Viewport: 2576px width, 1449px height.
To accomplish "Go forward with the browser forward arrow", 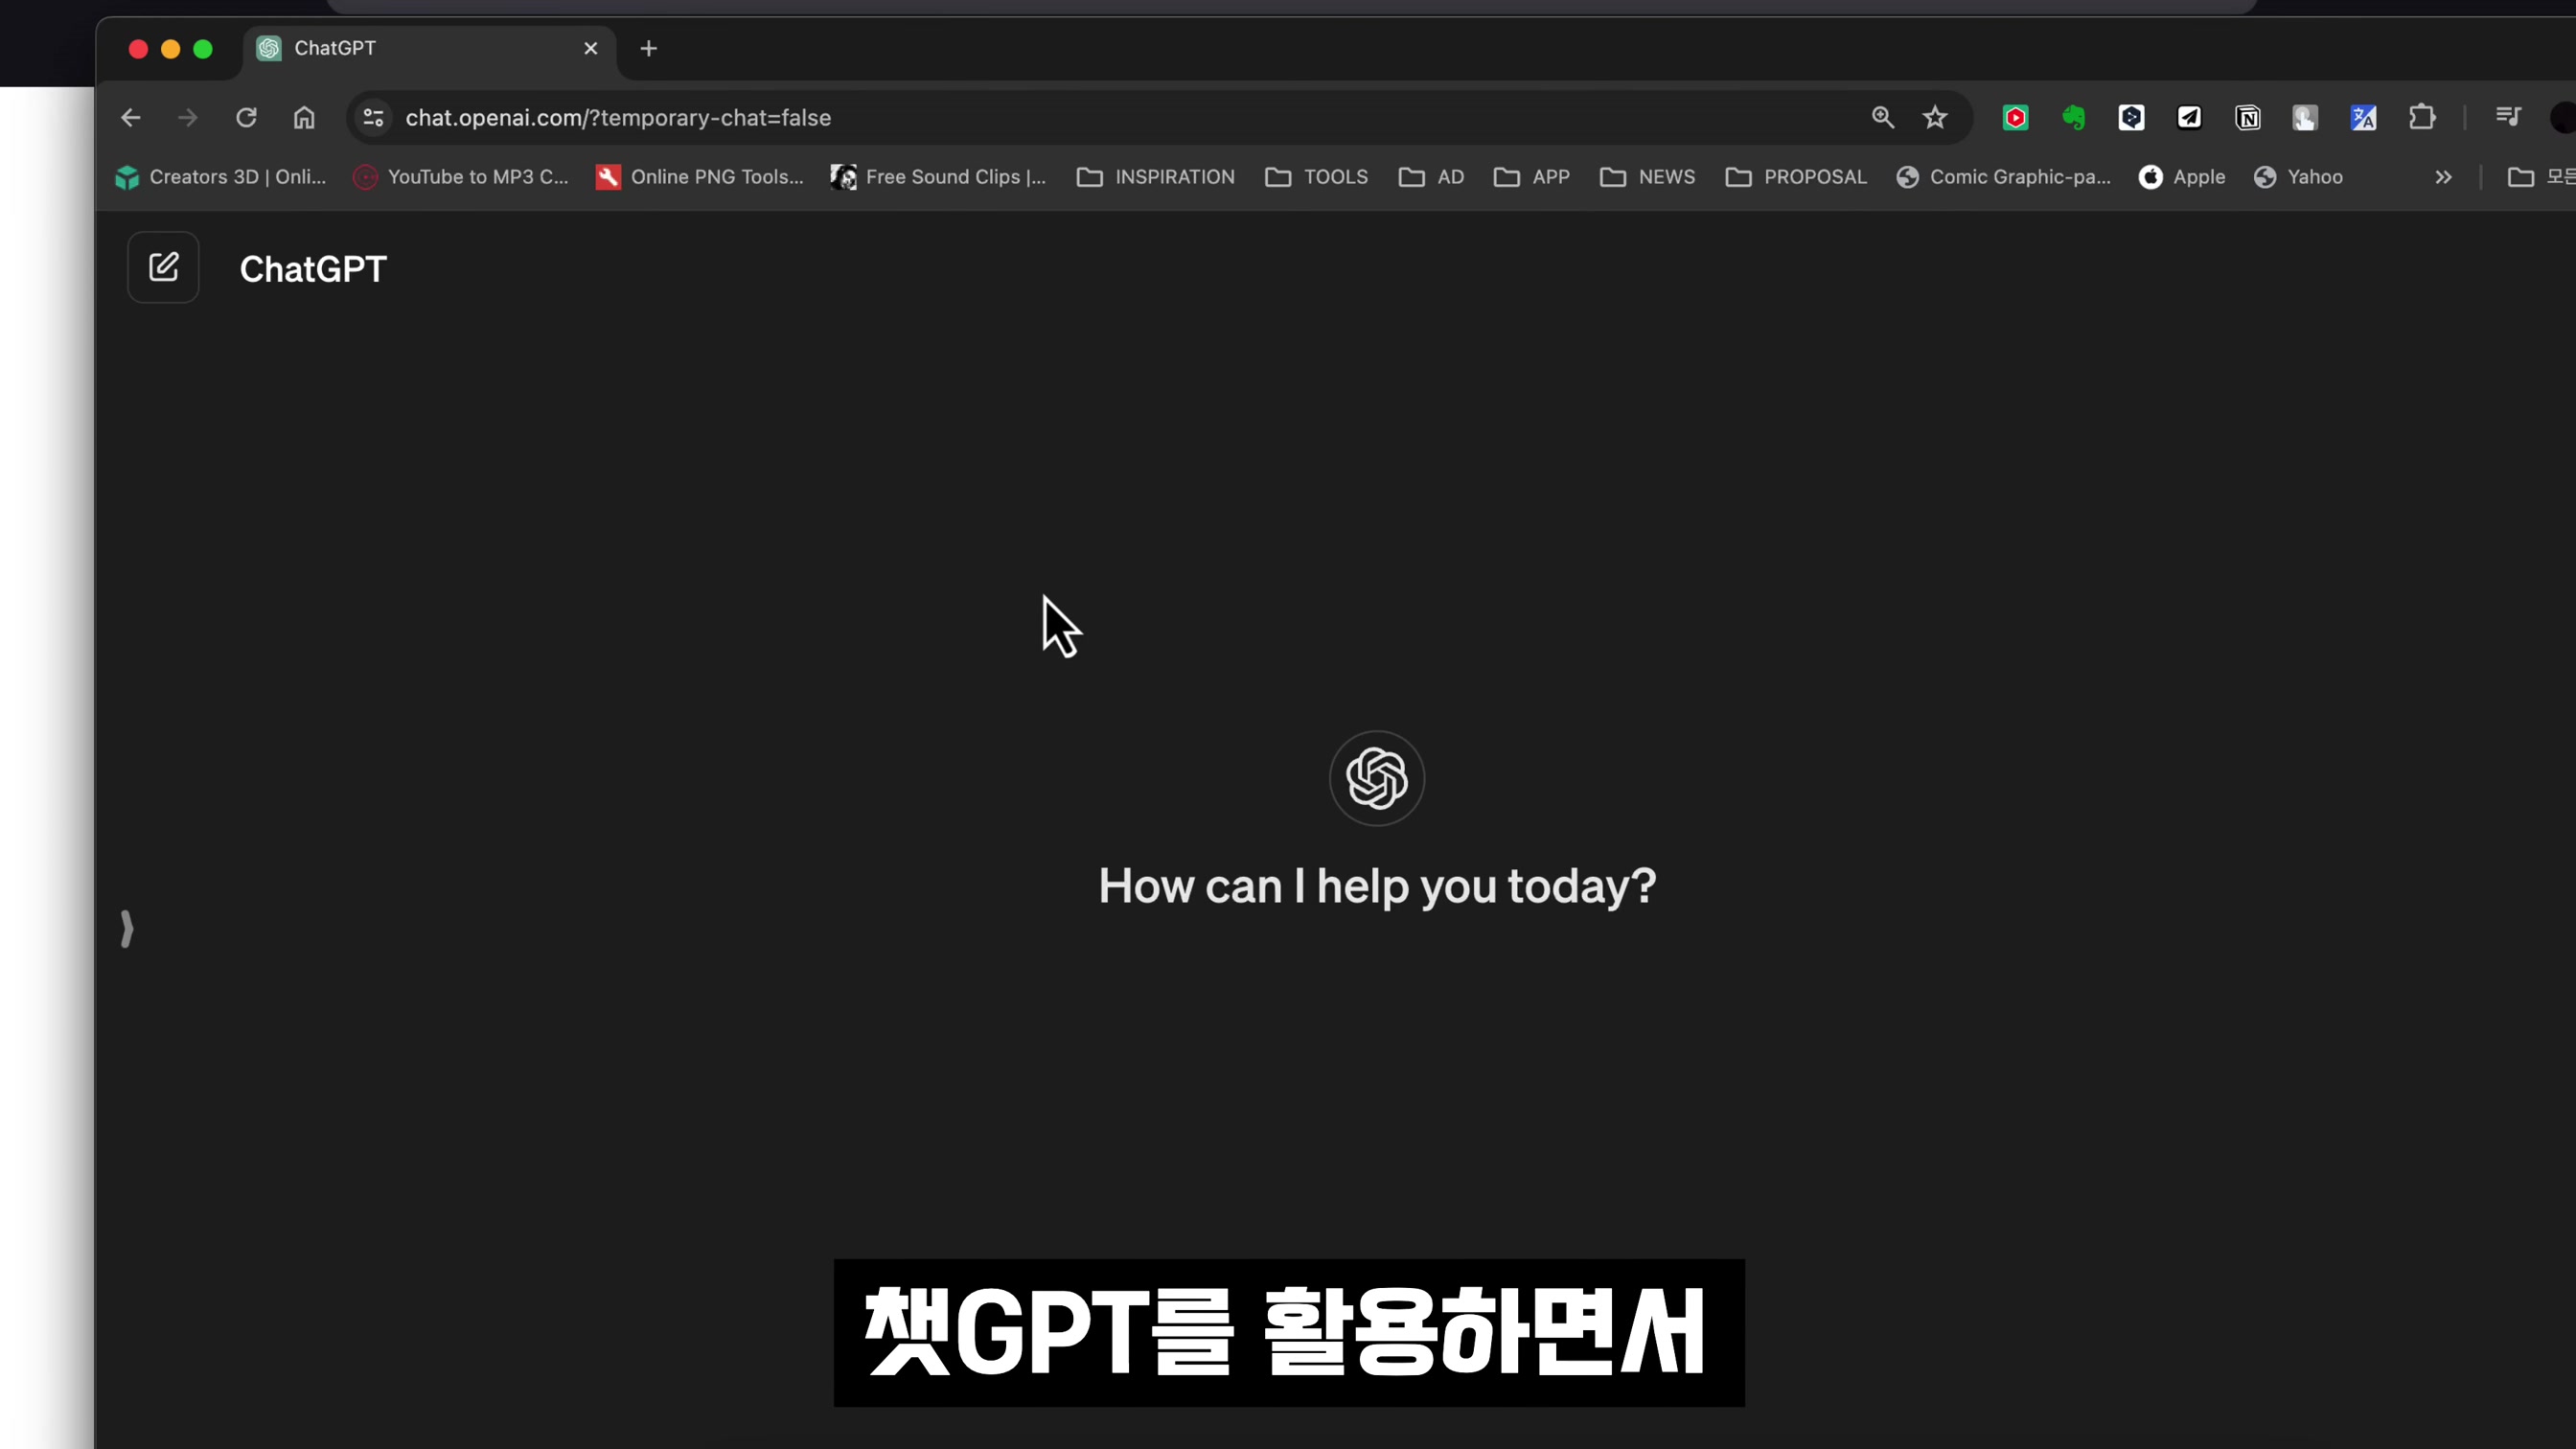I will coord(188,118).
